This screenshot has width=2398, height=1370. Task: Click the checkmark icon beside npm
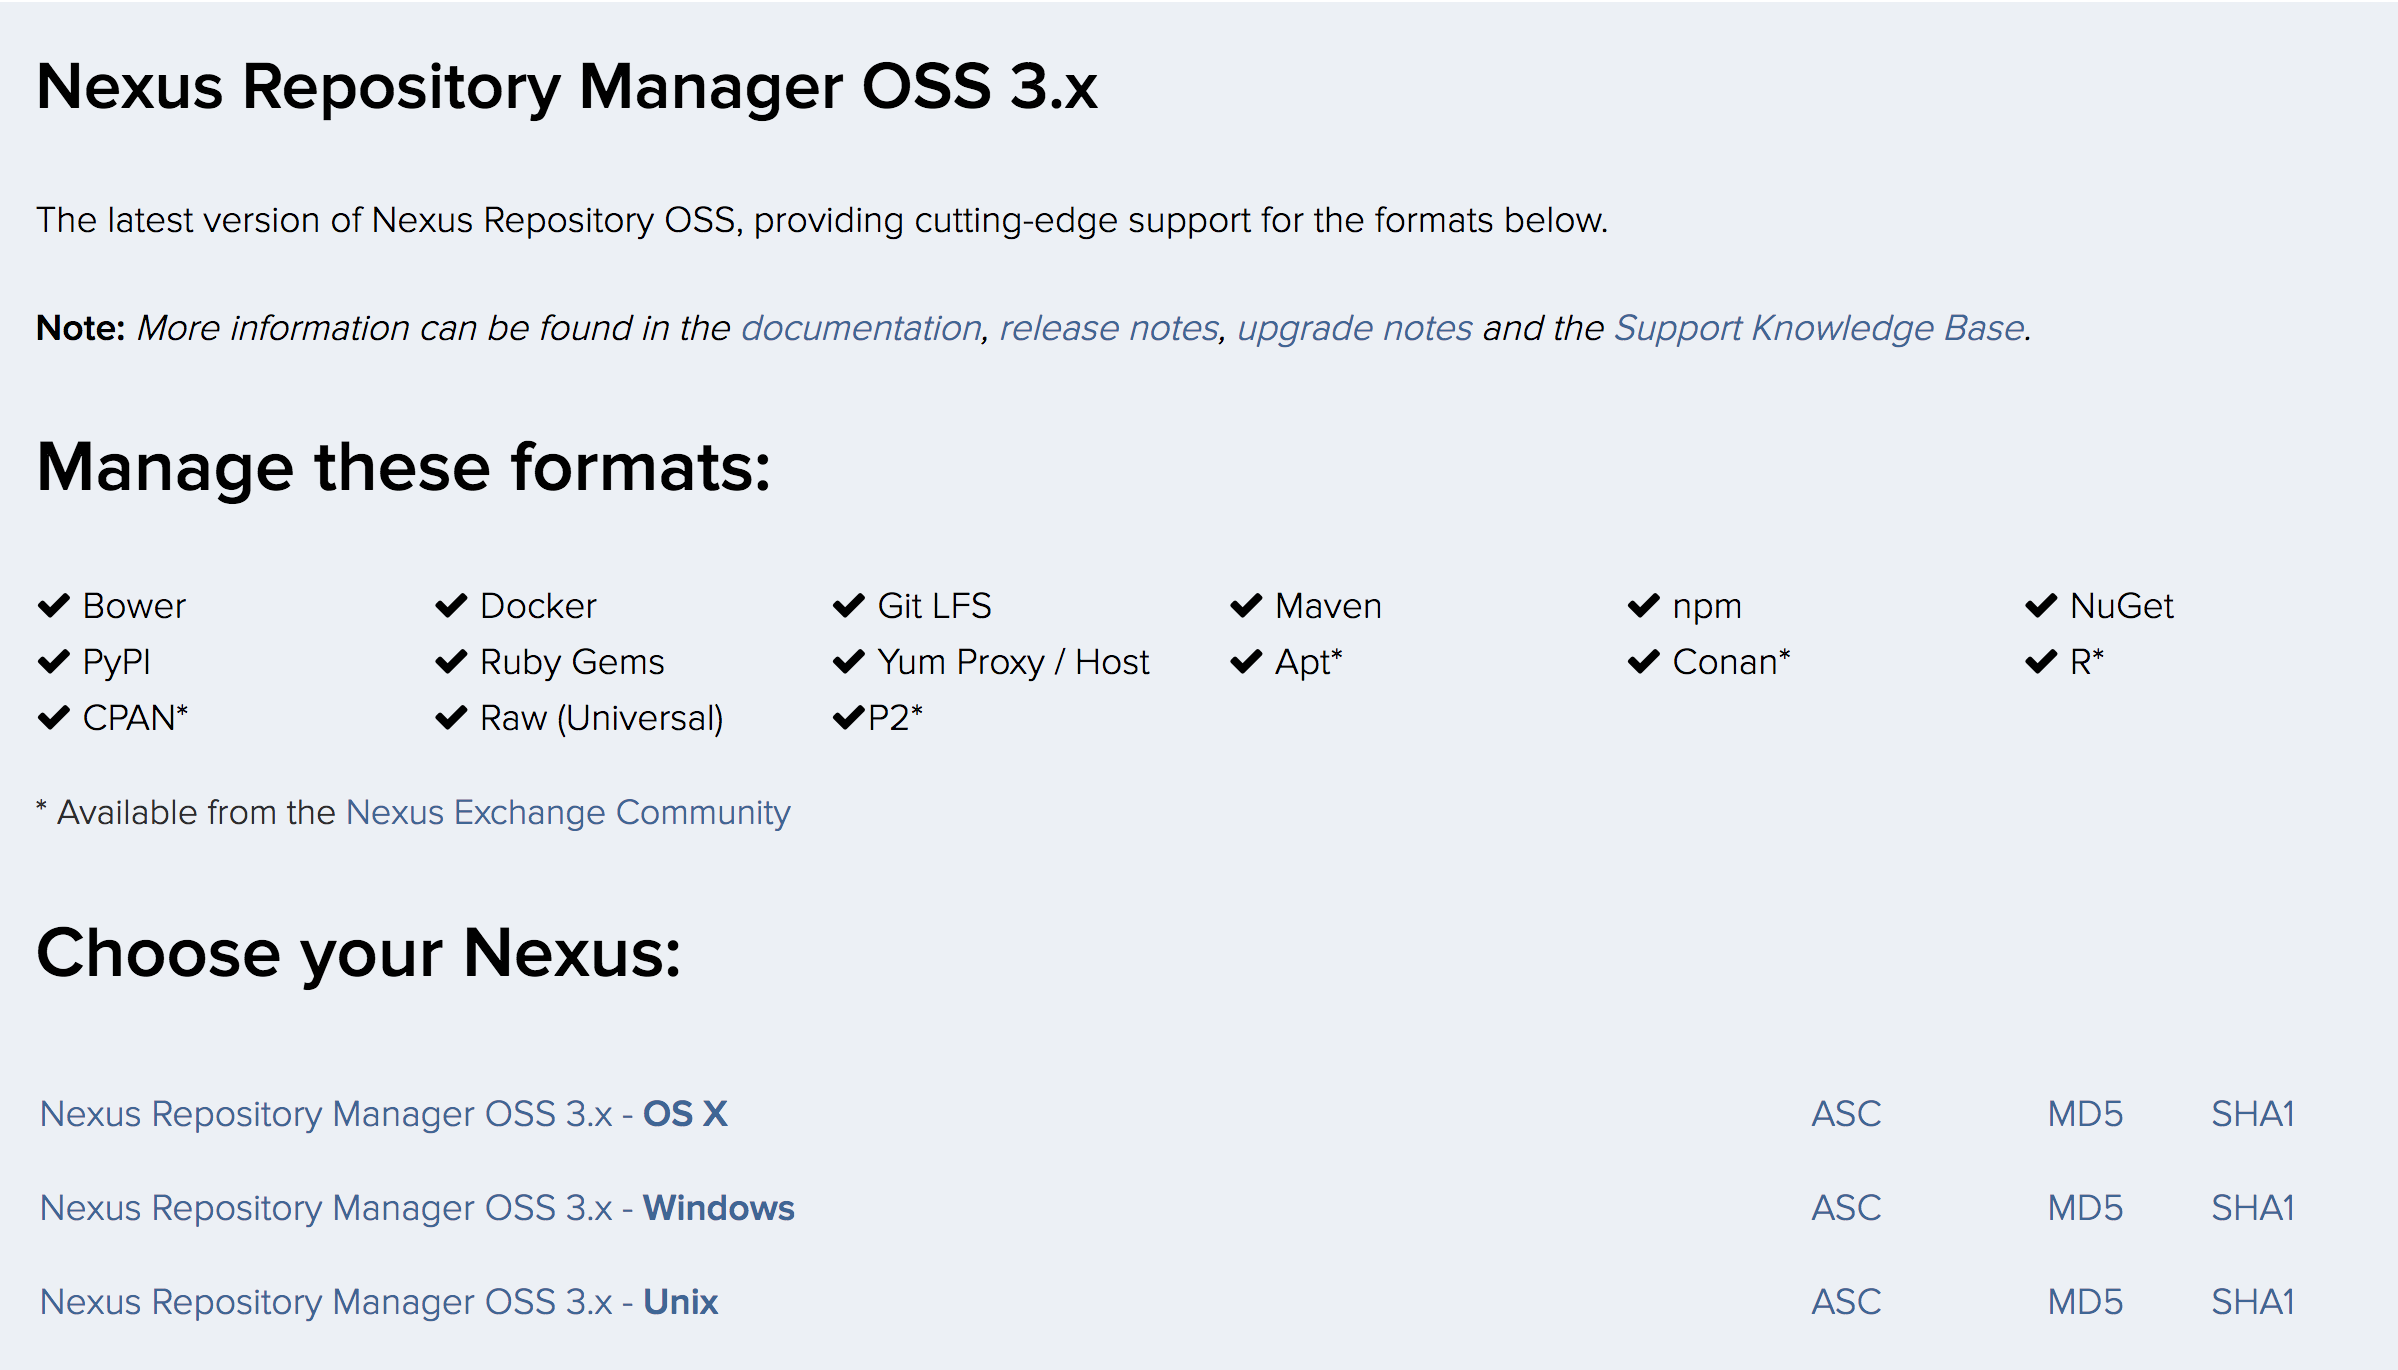pos(1643,606)
